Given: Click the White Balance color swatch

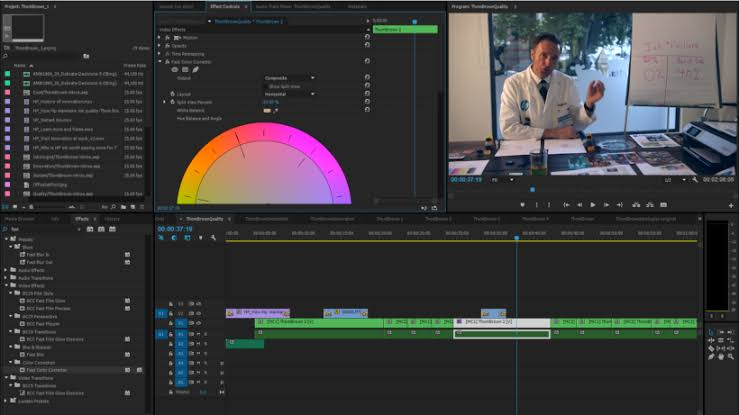Looking at the screenshot, I should click(267, 111).
